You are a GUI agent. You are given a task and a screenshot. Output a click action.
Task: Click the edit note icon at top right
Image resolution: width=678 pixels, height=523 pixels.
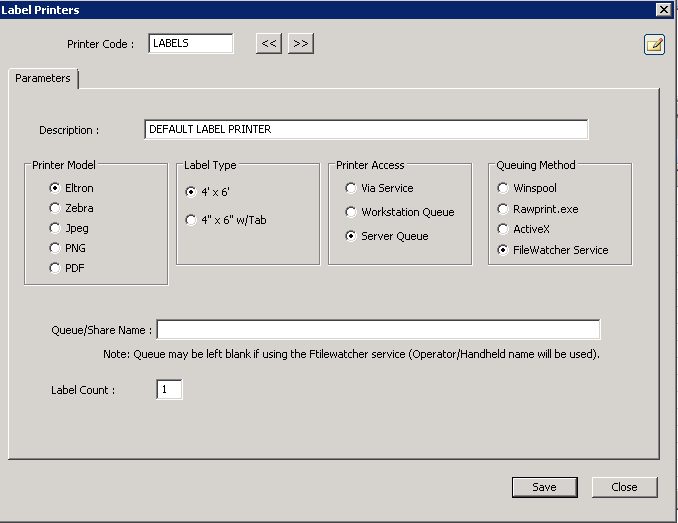tap(654, 44)
